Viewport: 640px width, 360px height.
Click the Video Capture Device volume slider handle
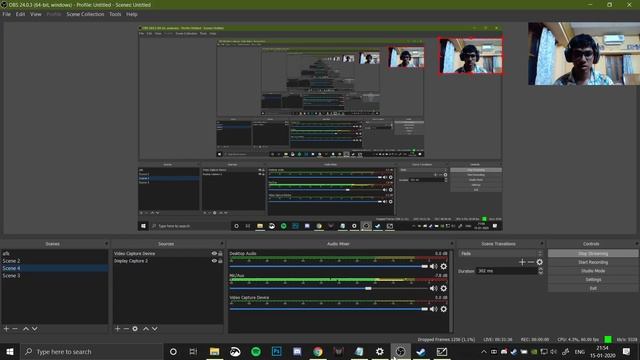[424, 309]
